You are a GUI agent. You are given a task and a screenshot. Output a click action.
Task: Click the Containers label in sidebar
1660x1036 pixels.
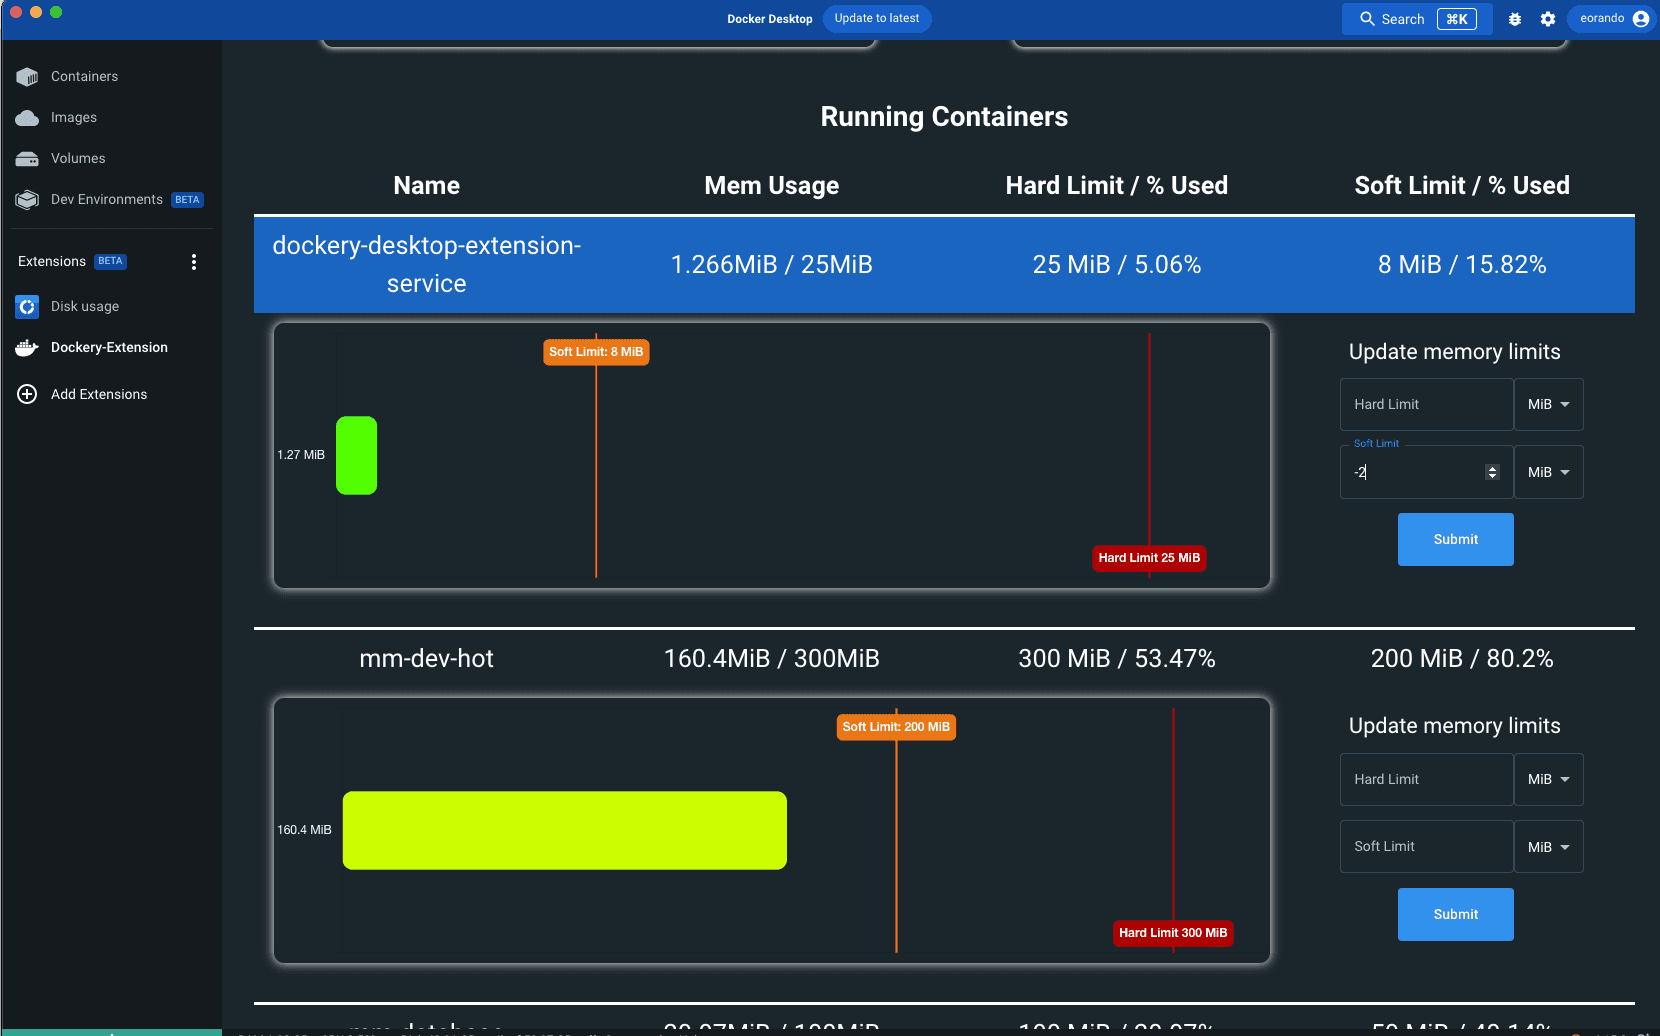(x=84, y=77)
